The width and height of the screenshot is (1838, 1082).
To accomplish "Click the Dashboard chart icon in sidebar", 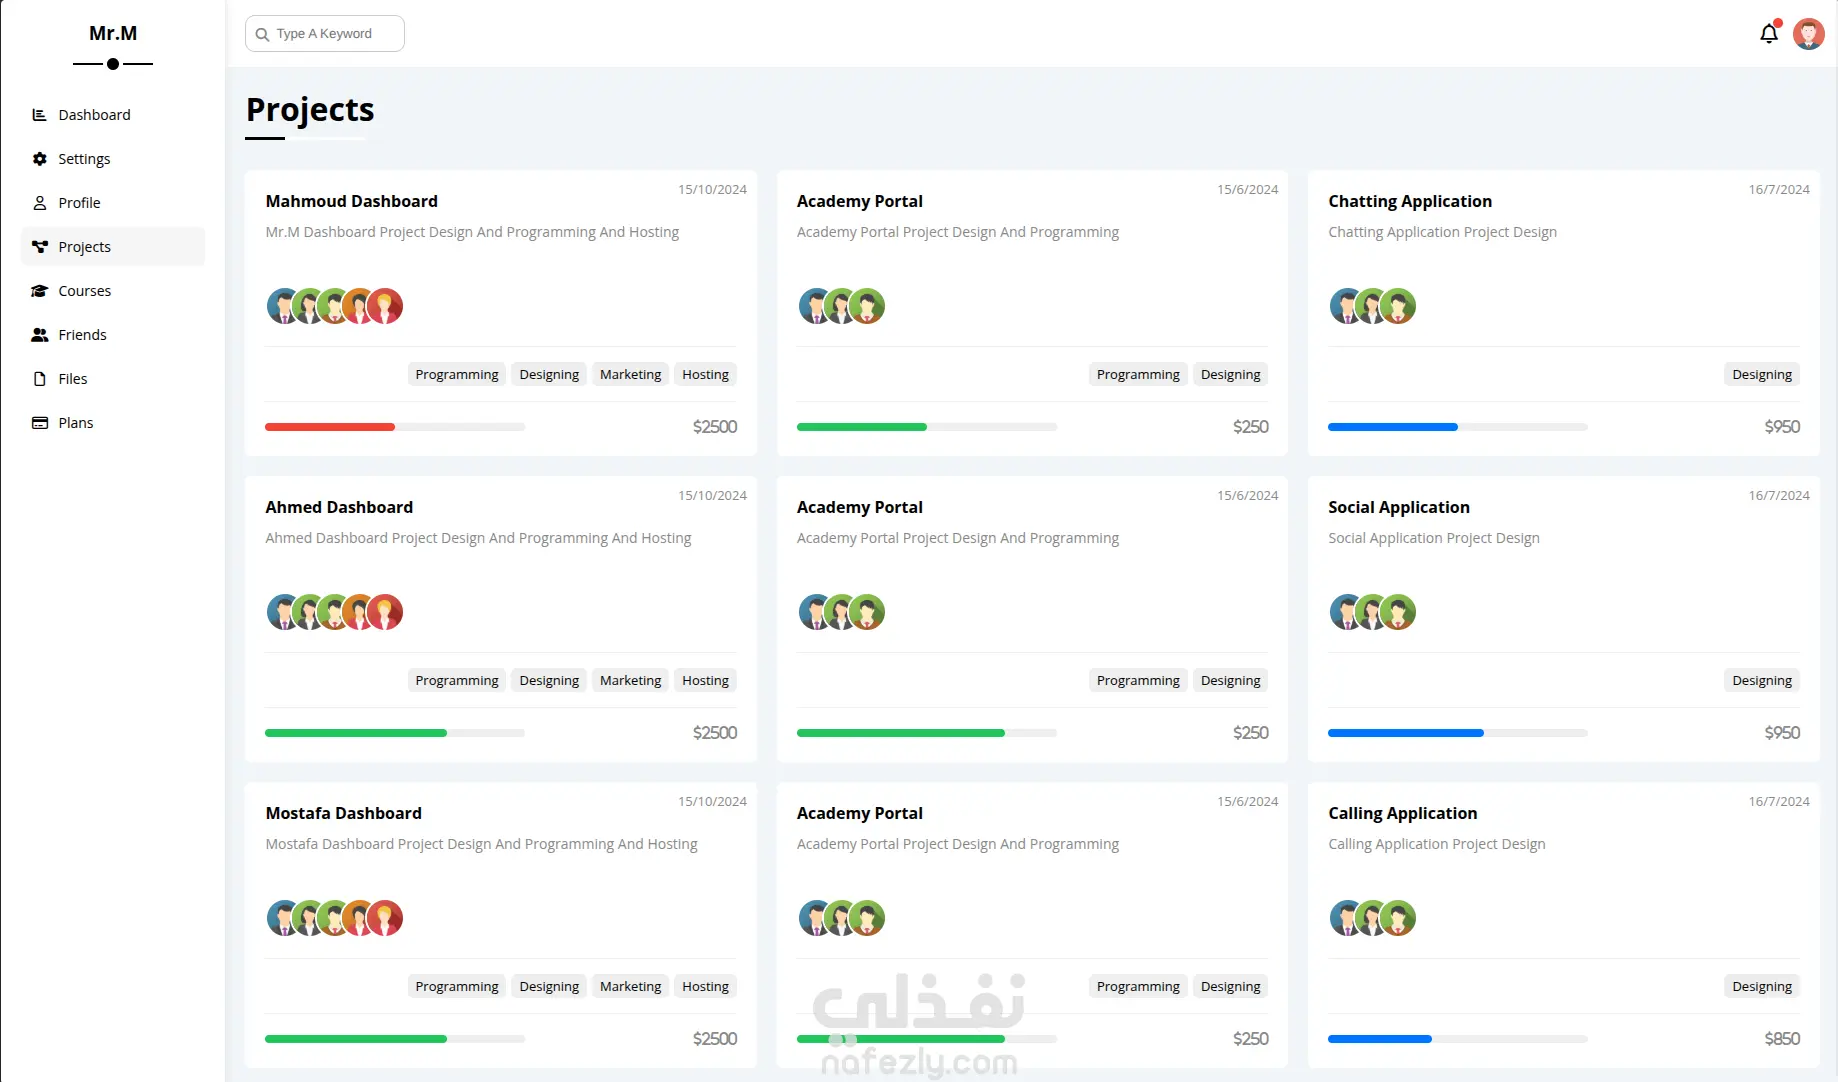I will click(x=40, y=115).
